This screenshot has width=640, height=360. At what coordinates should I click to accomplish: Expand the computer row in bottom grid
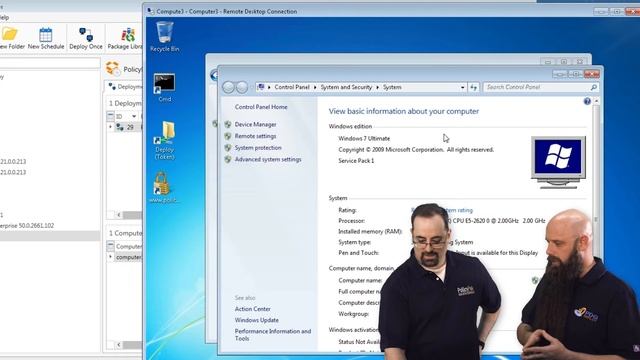tap(110, 257)
